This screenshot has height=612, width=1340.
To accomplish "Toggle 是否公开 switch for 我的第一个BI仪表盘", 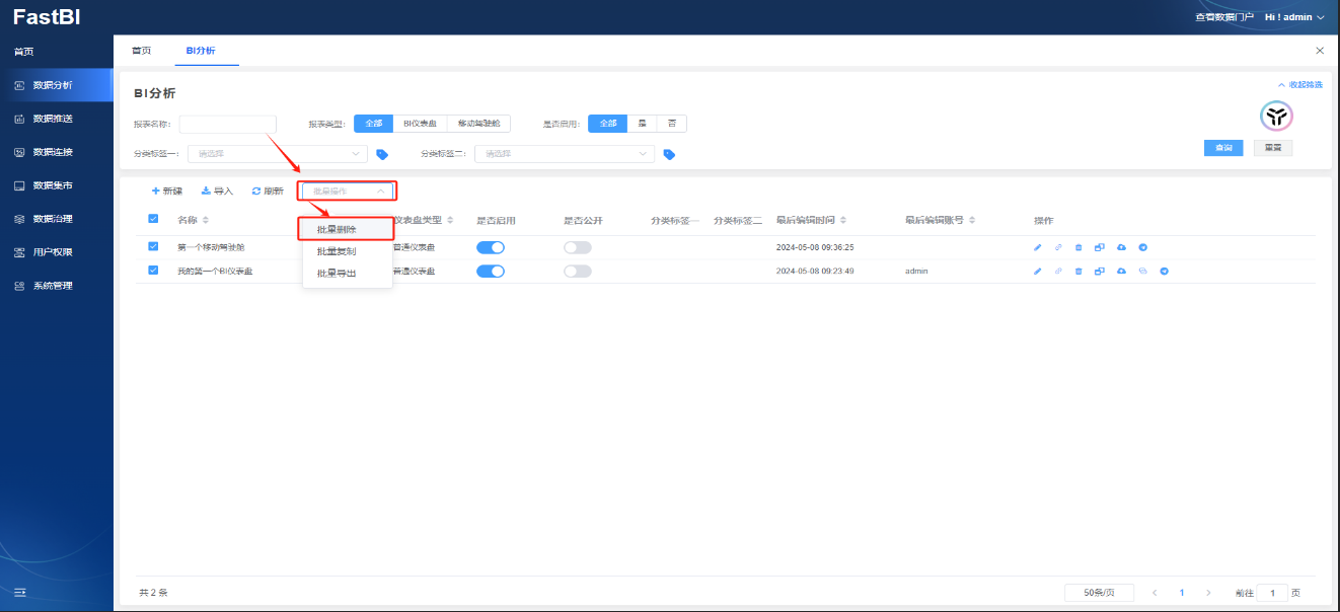I will click(578, 271).
